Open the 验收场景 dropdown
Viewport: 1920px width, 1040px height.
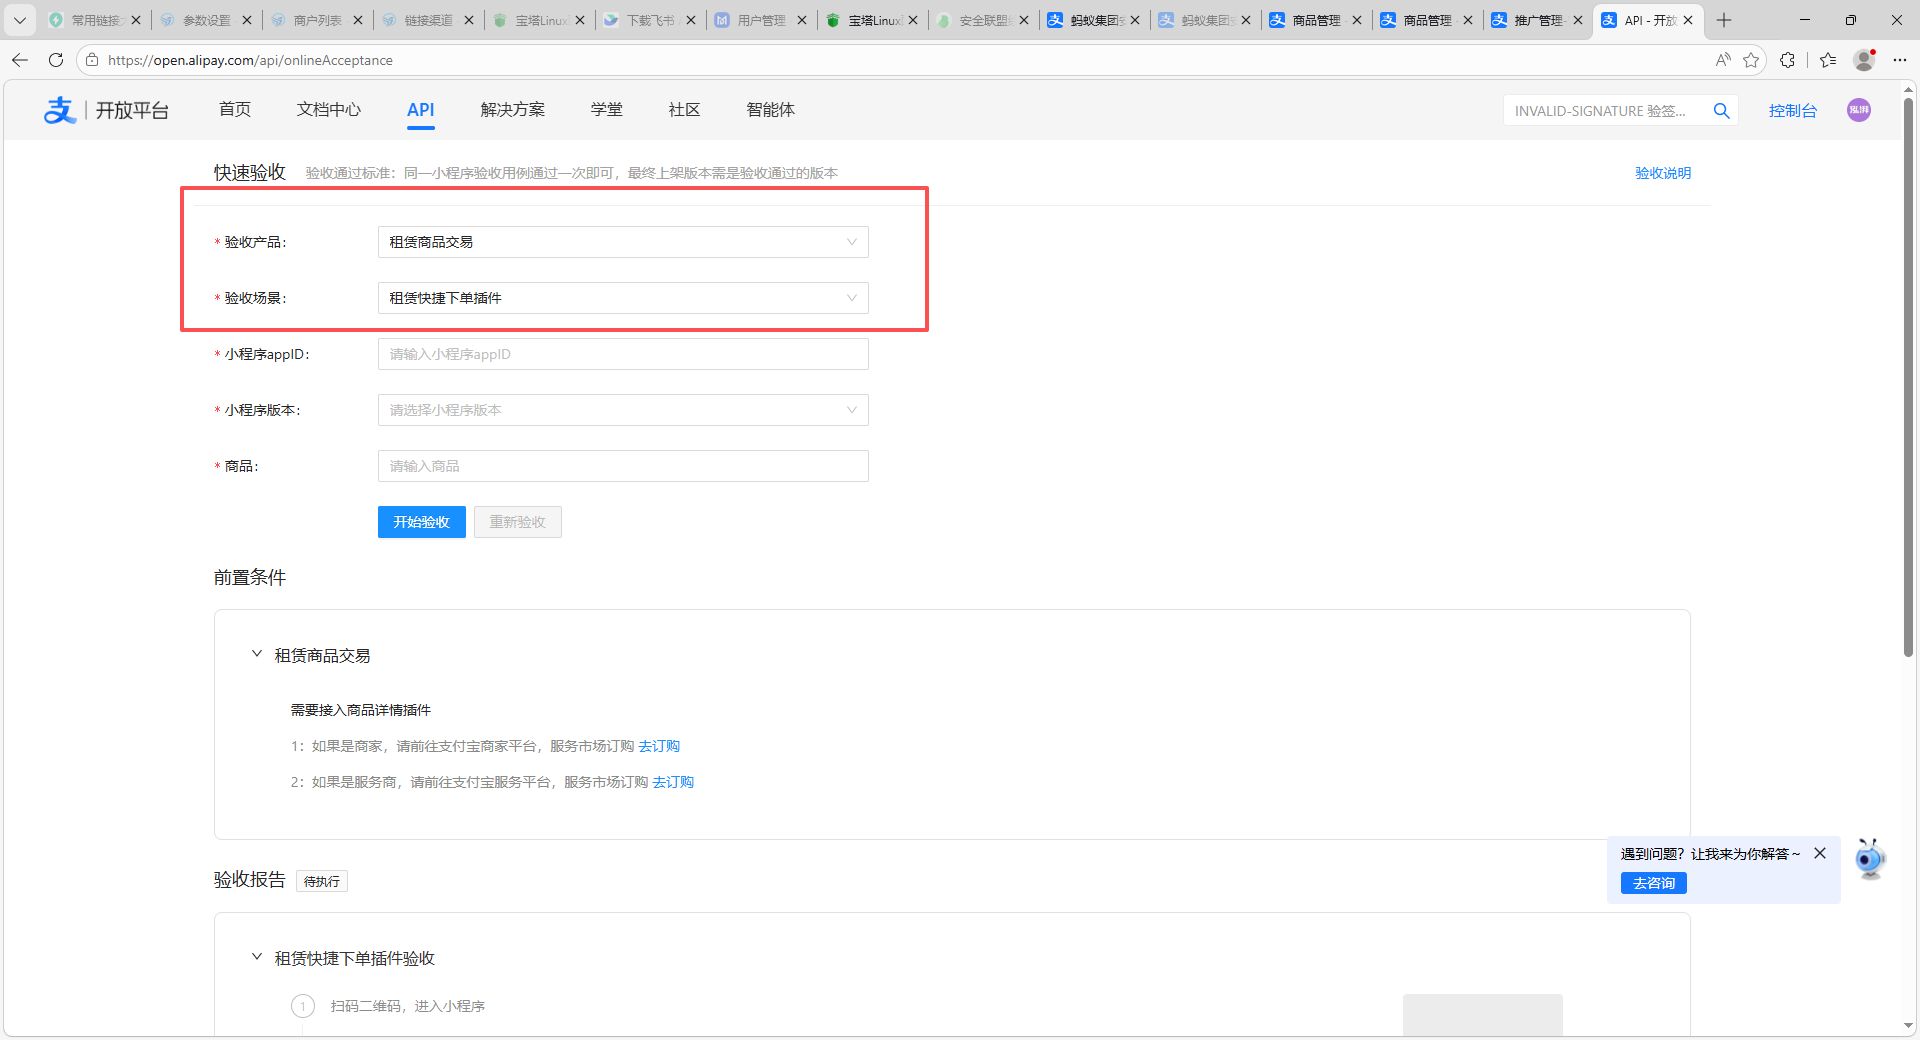pos(622,298)
